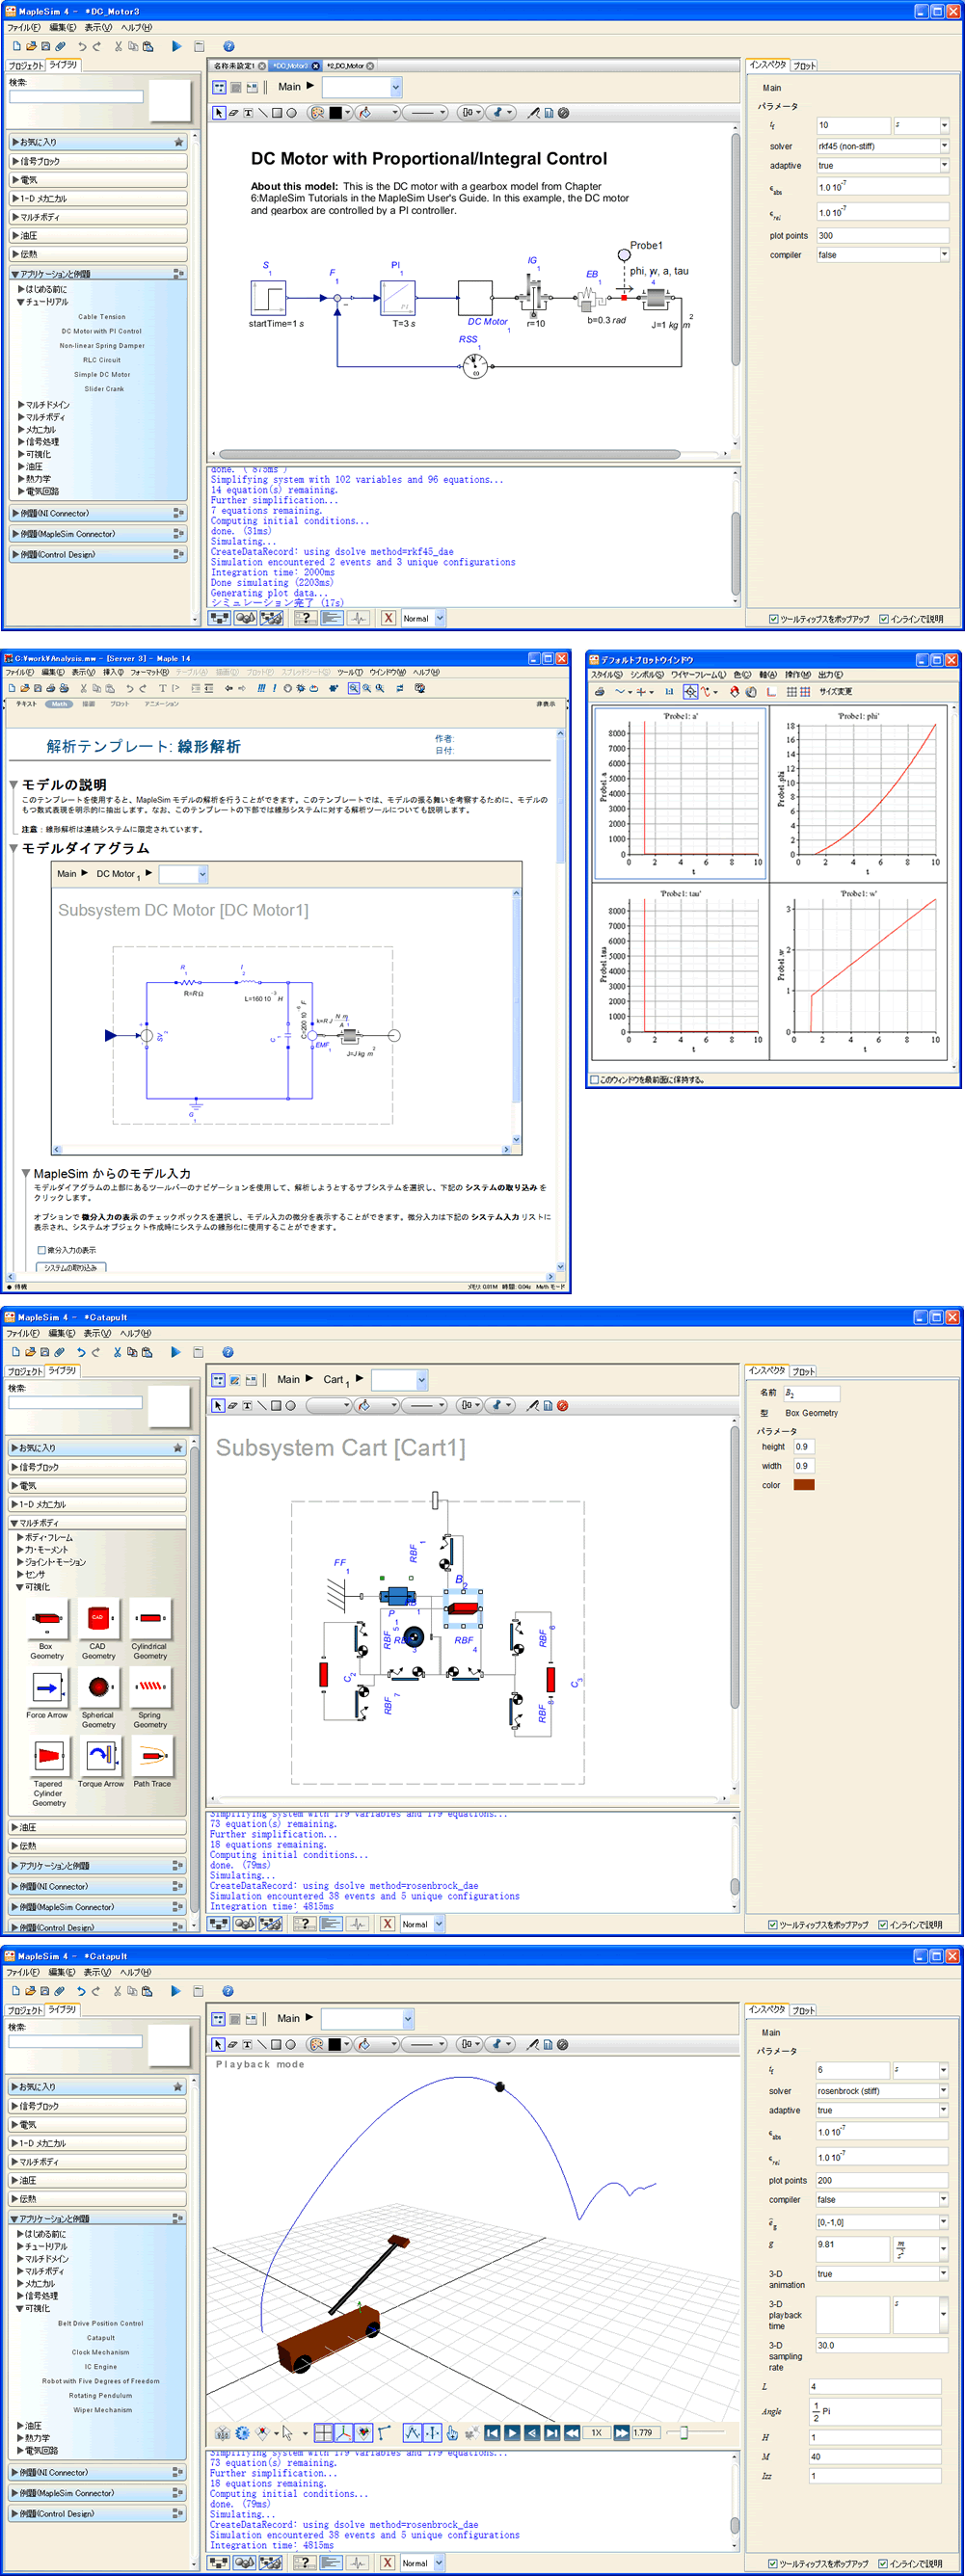
Task: Click the playback position slider in Catapult window
Action: coord(684,2433)
